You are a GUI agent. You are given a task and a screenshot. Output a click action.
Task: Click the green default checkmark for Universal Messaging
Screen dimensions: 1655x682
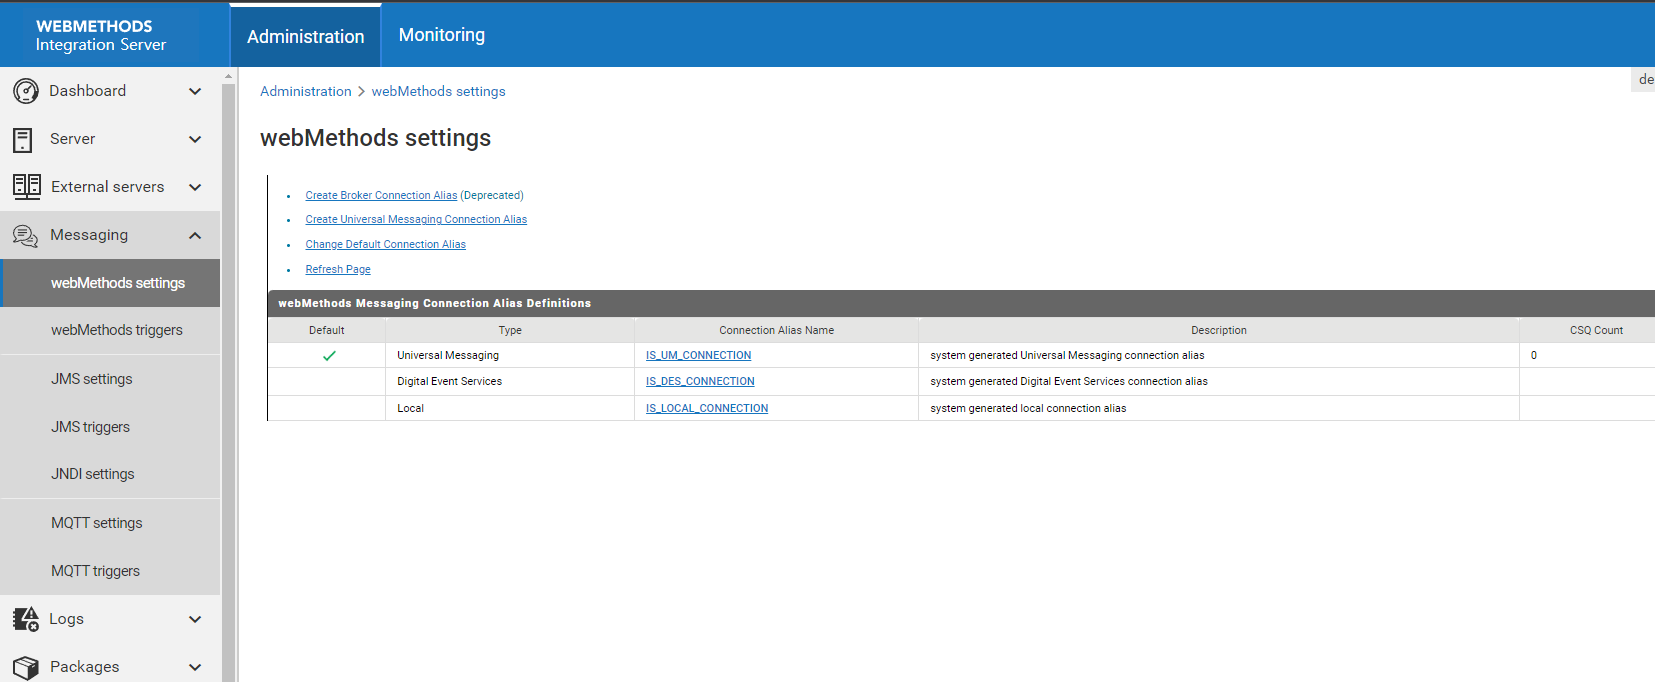[329, 356]
